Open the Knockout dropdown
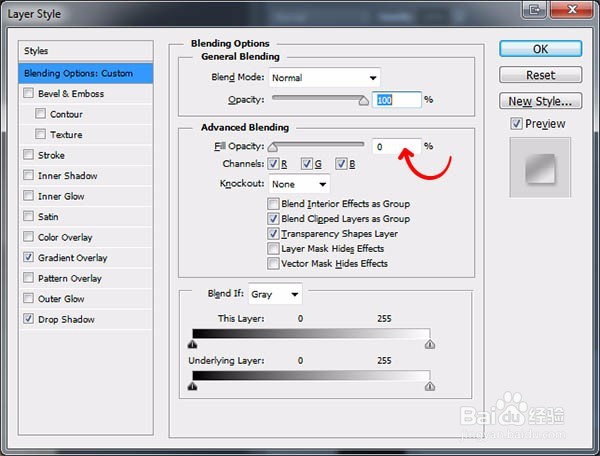Screen dimensions: 600x456 [299, 184]
